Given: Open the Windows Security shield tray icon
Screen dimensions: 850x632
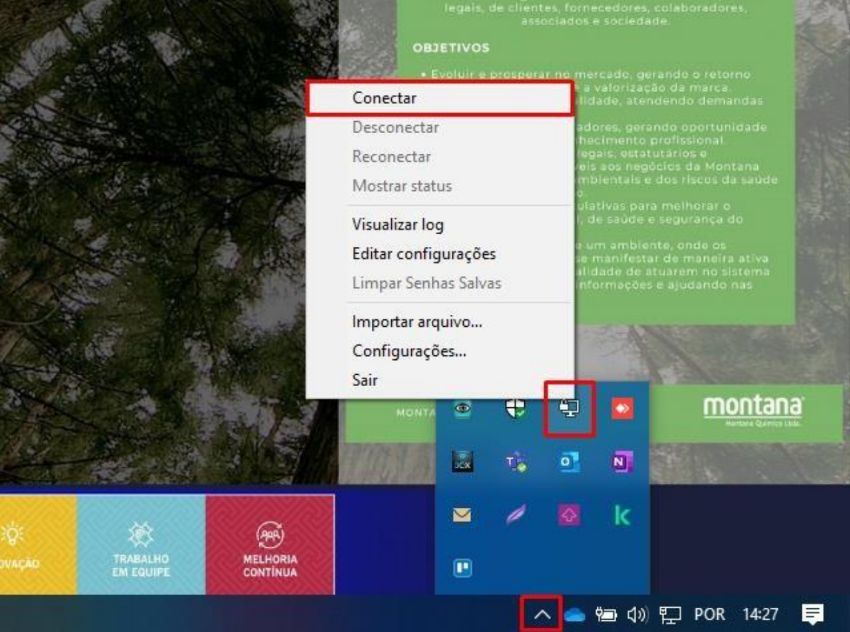Looking at the screenshot, I should [516, 408].
